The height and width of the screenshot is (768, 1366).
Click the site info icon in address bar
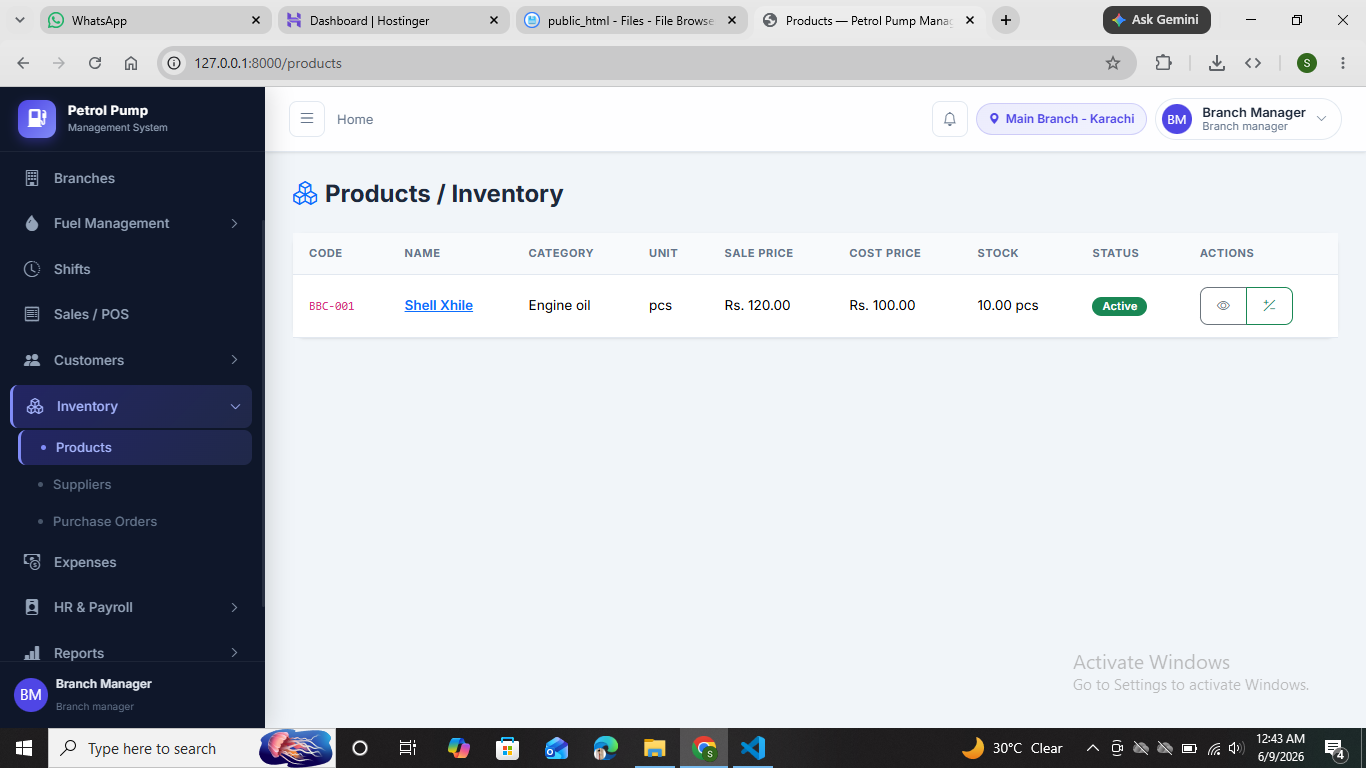pyautogui.click(x=175, y=63)
